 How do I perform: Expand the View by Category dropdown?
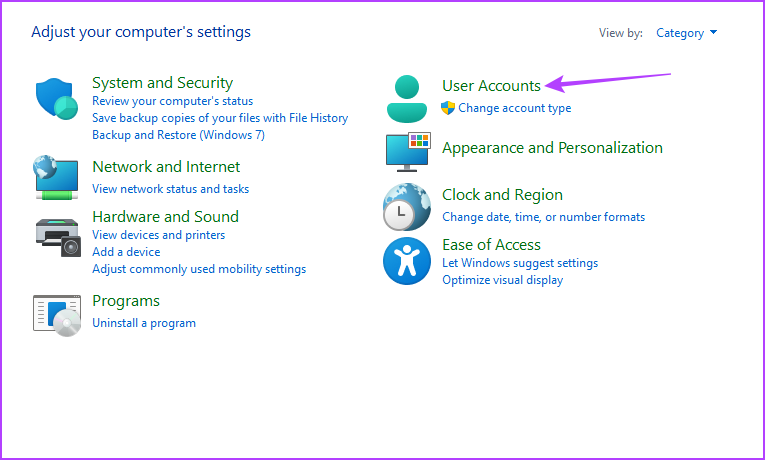(x=686, y=33)
